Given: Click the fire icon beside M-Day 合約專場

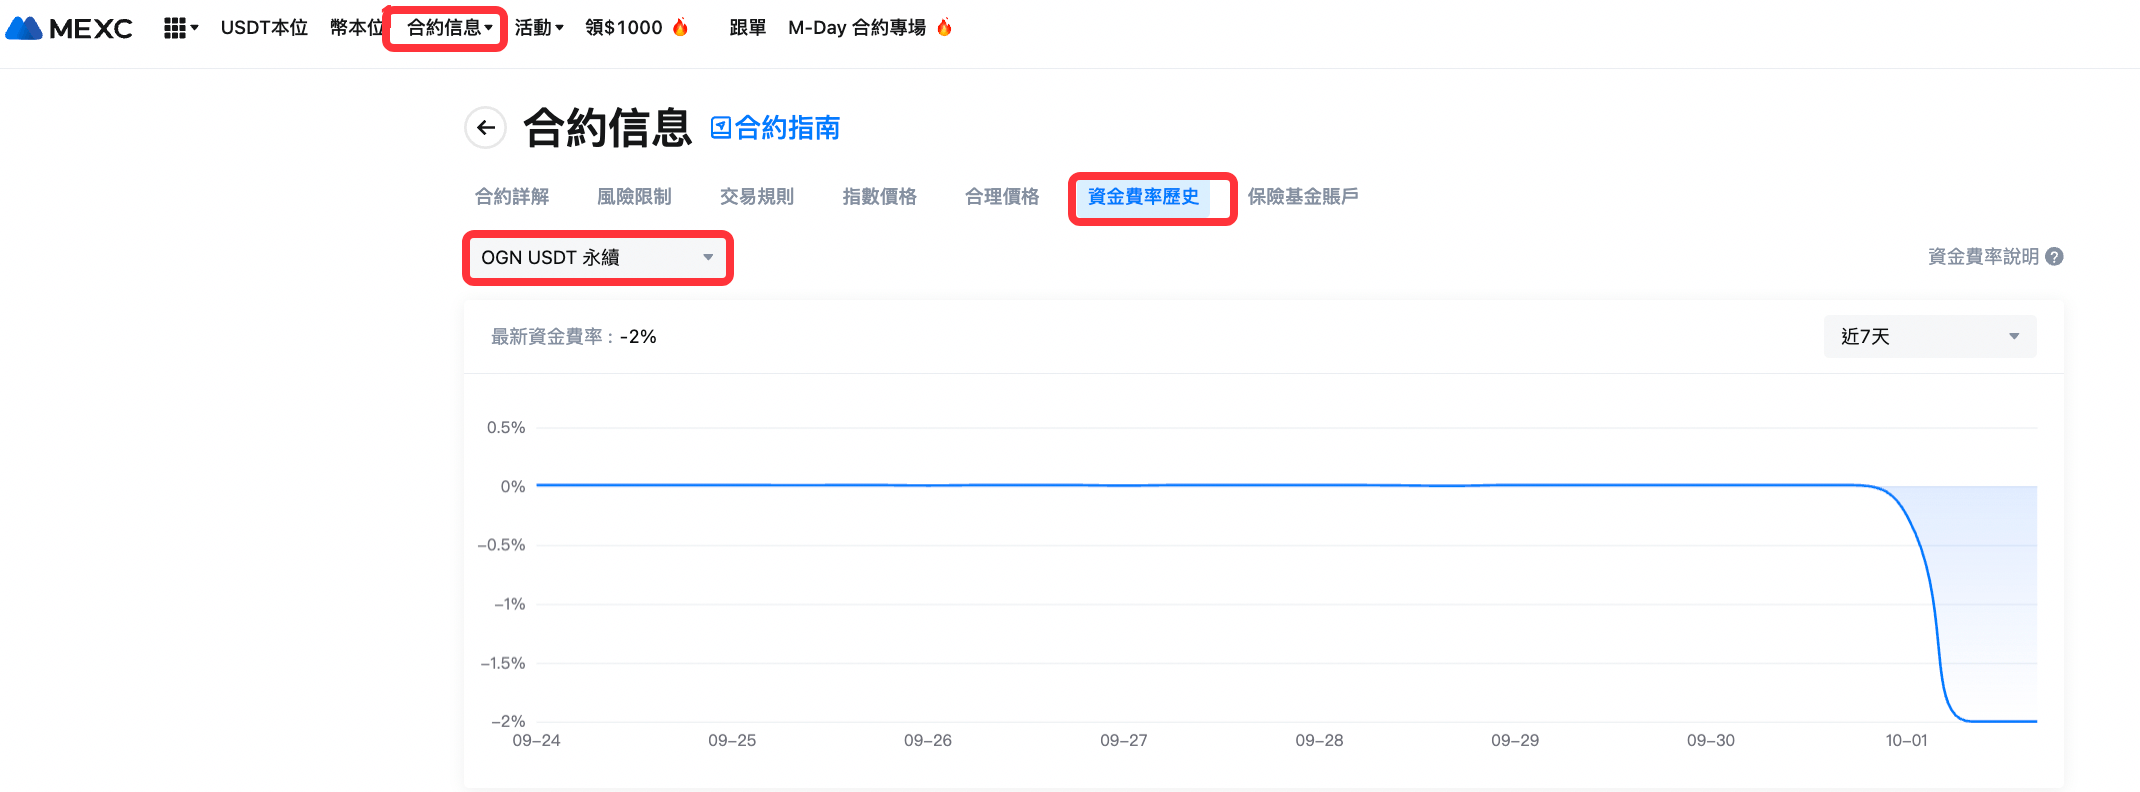Looking at the screenshot, I should [x=944, y=27].
